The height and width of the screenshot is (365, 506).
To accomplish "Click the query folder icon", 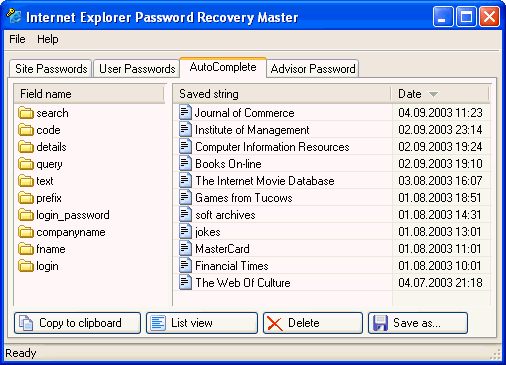I will tap(26, 164).
